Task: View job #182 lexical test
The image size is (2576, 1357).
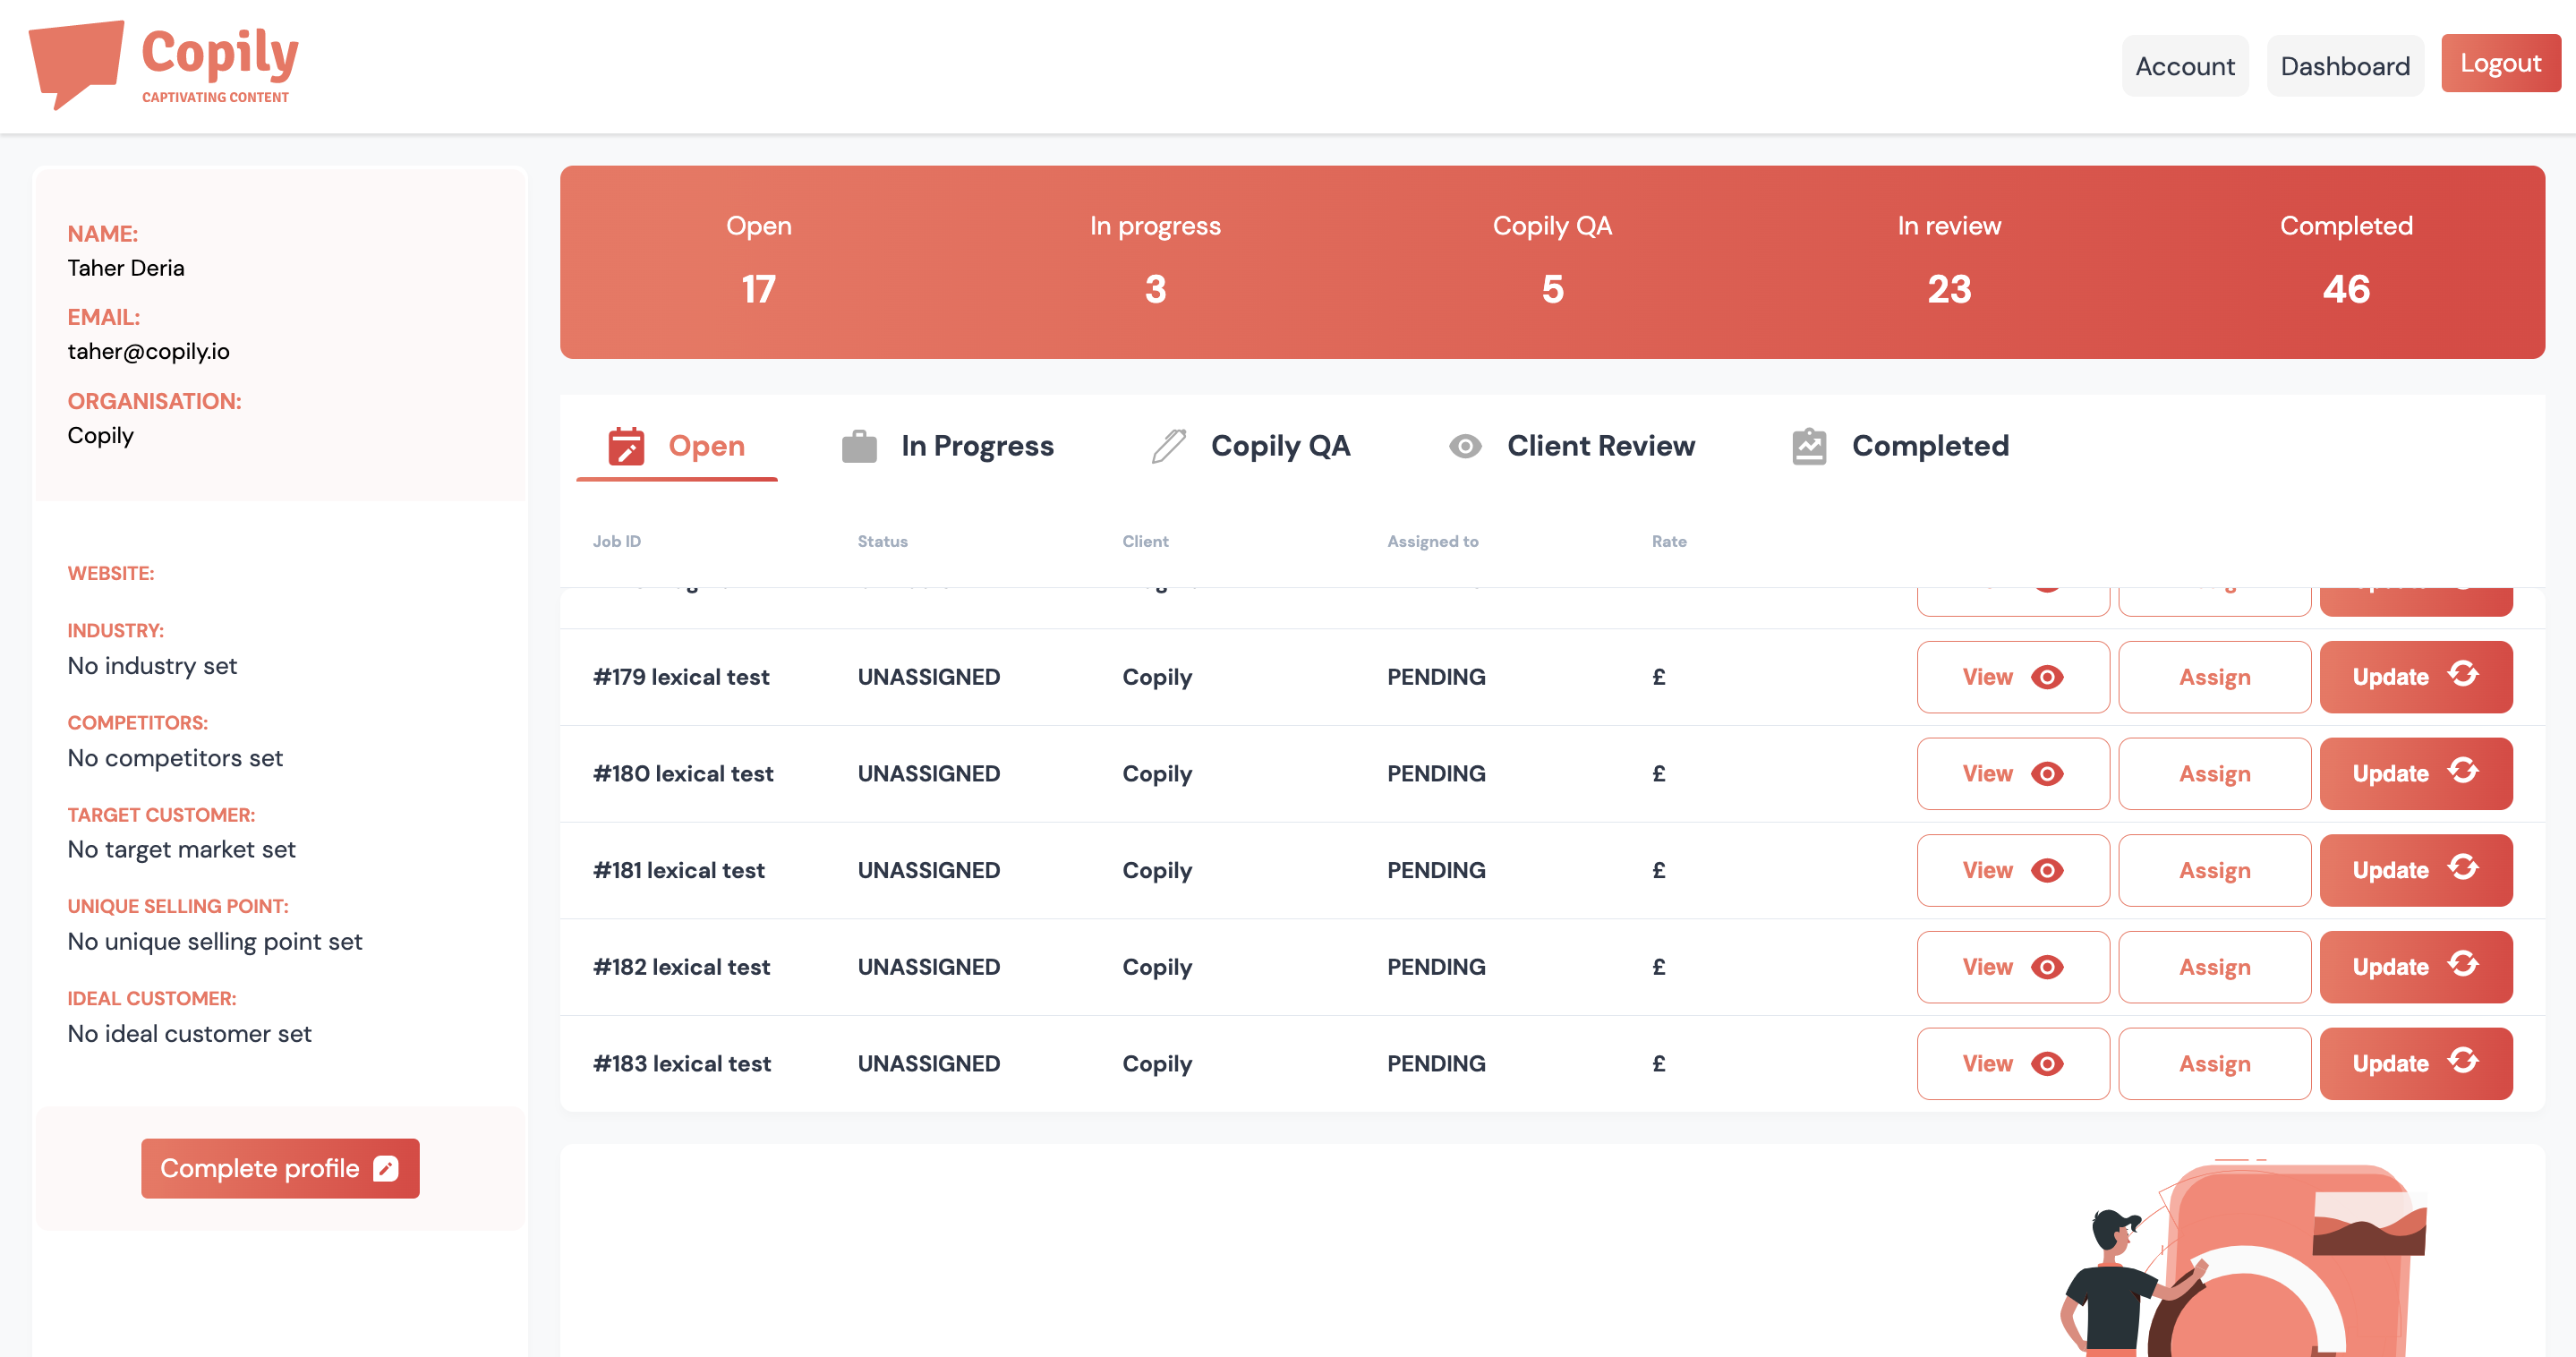Action: [2013, 967]
